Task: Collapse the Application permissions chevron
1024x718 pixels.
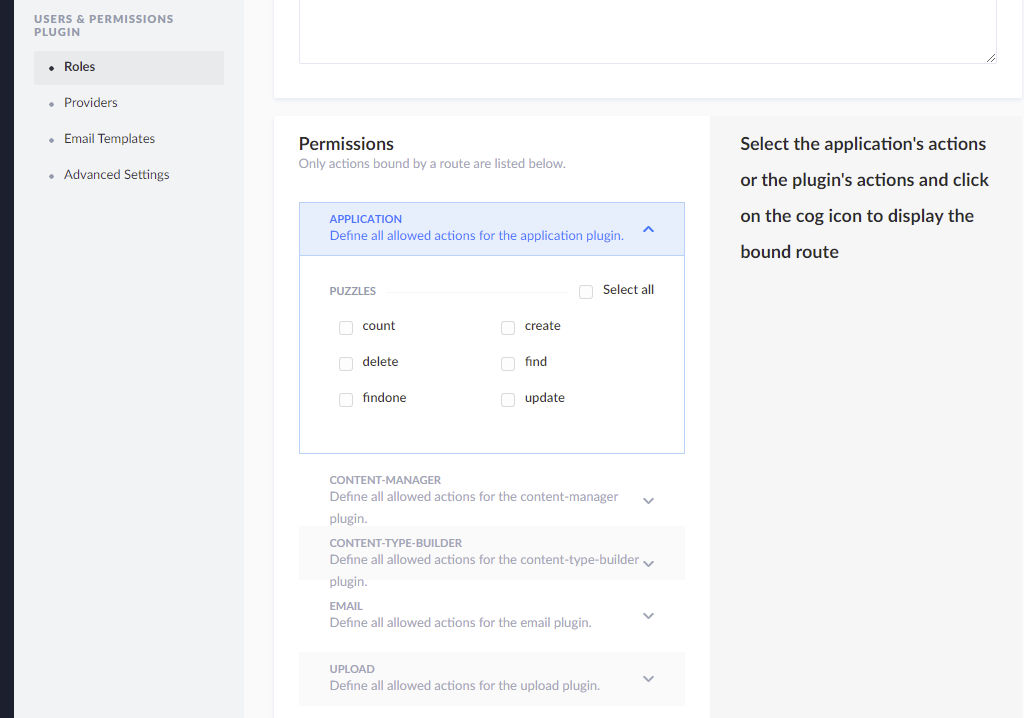Action: 648,229
